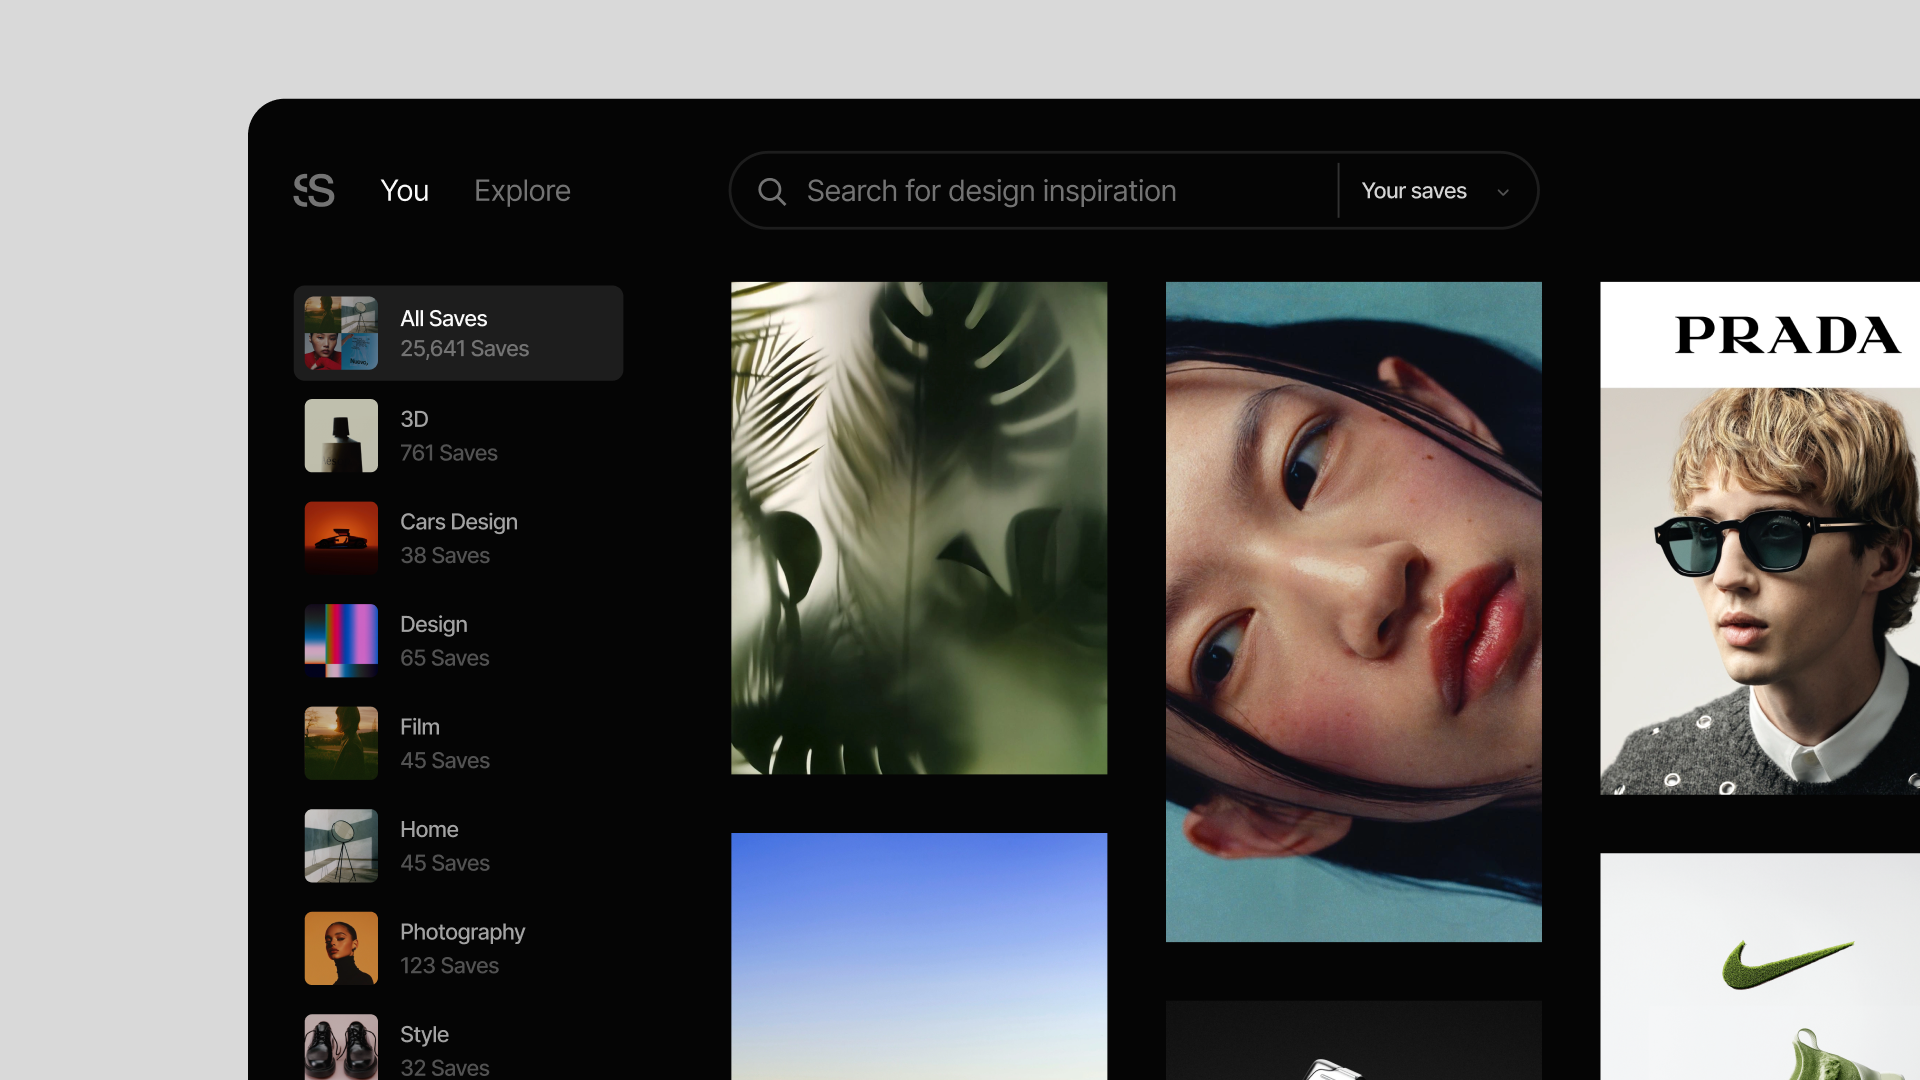
Task: Click the SS logo icon
Action: pyautogui.click(x=314, y=190)
